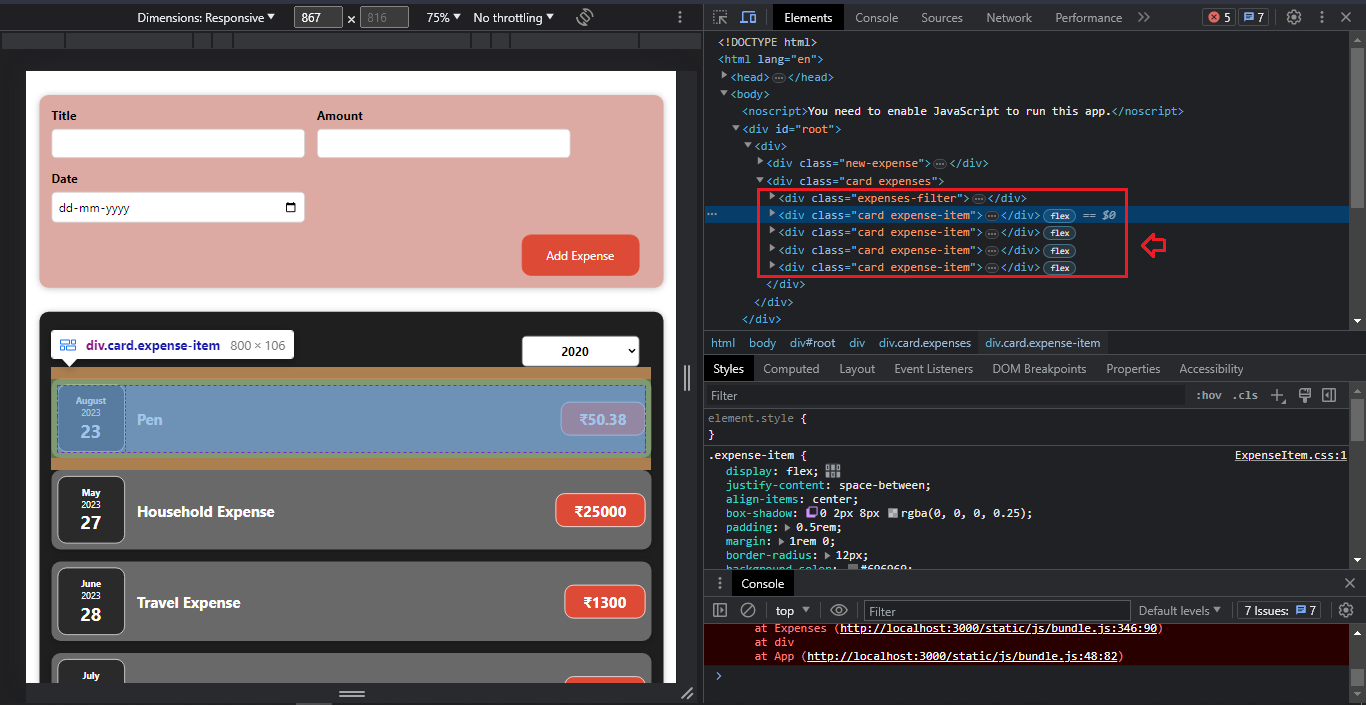Click the 5 errors counter badge
Viewport: 1366px width, 706px height.
click(x=1219, y=17)
